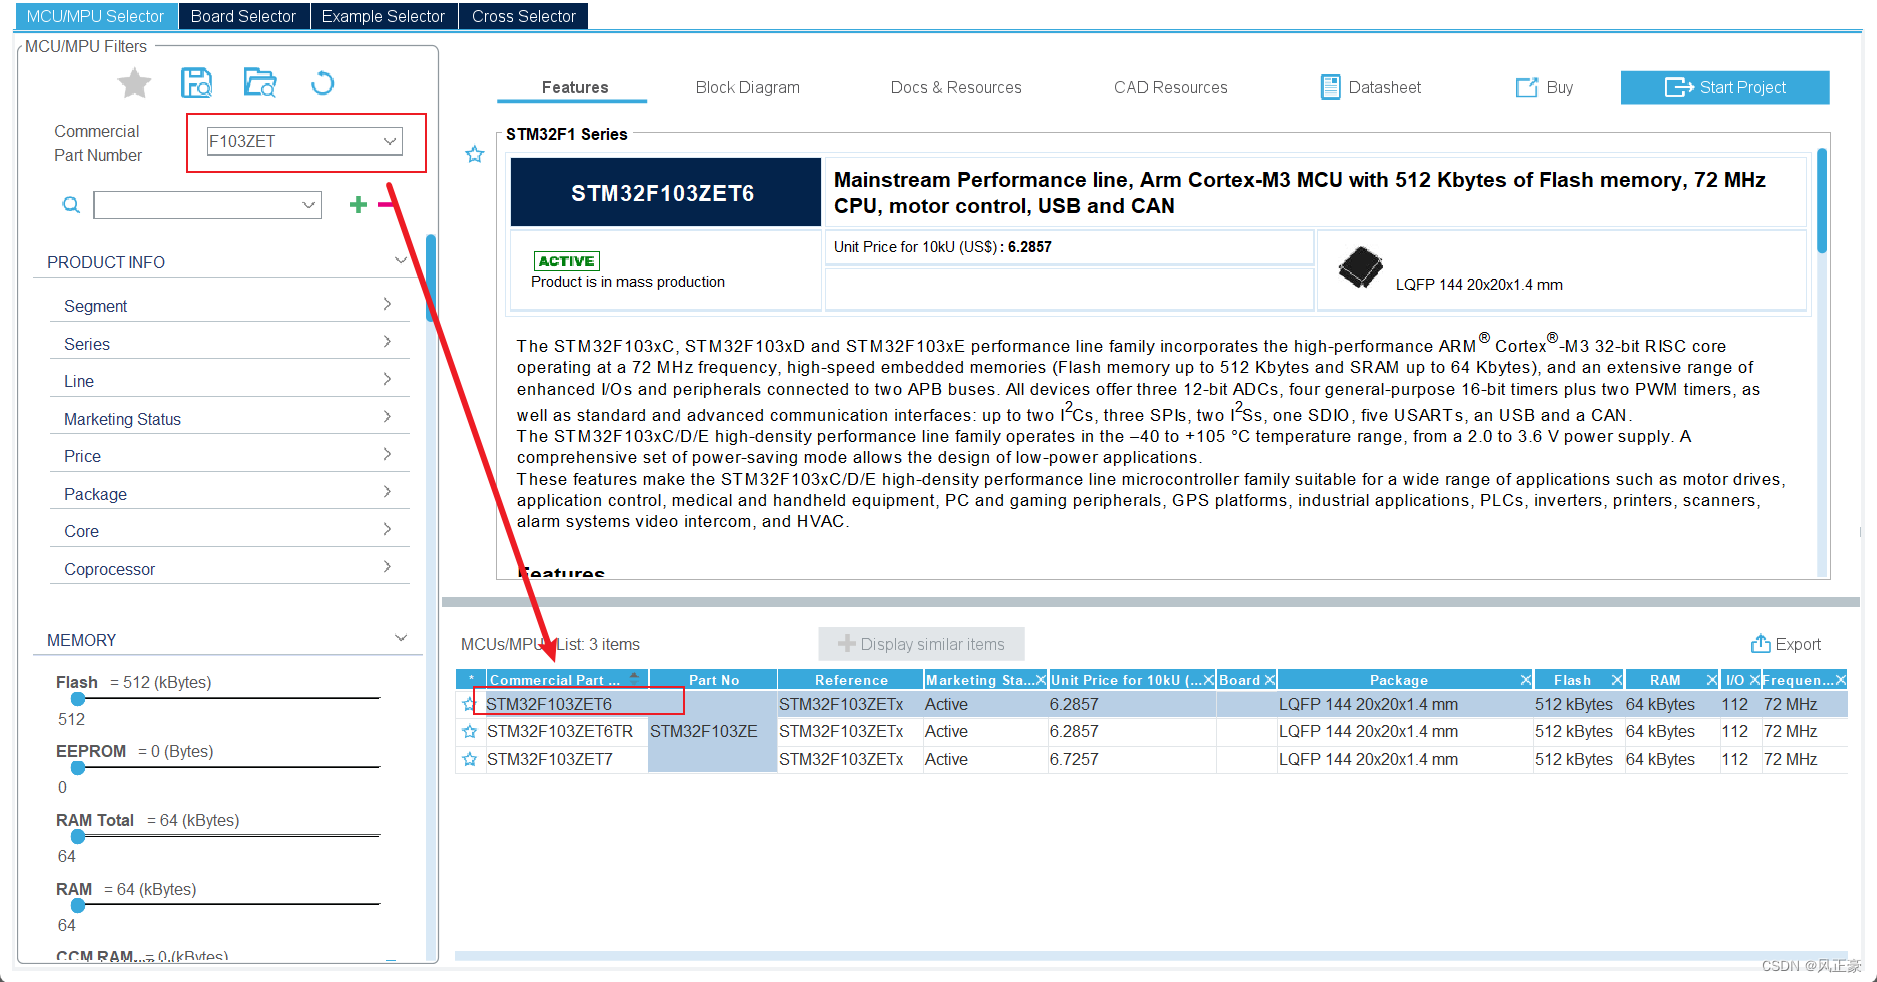Click the Datasheet button
This screenshot has height=982, width=1877.
[x=1371, y=87]
